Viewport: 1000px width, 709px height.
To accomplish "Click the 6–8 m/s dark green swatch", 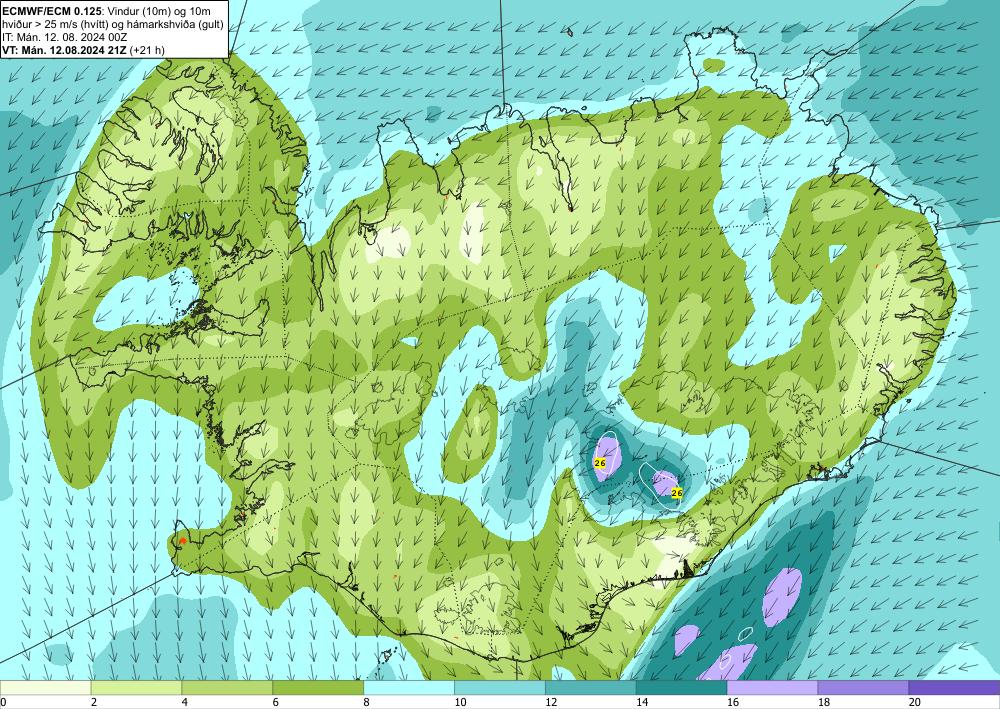I will coord(318,688).
